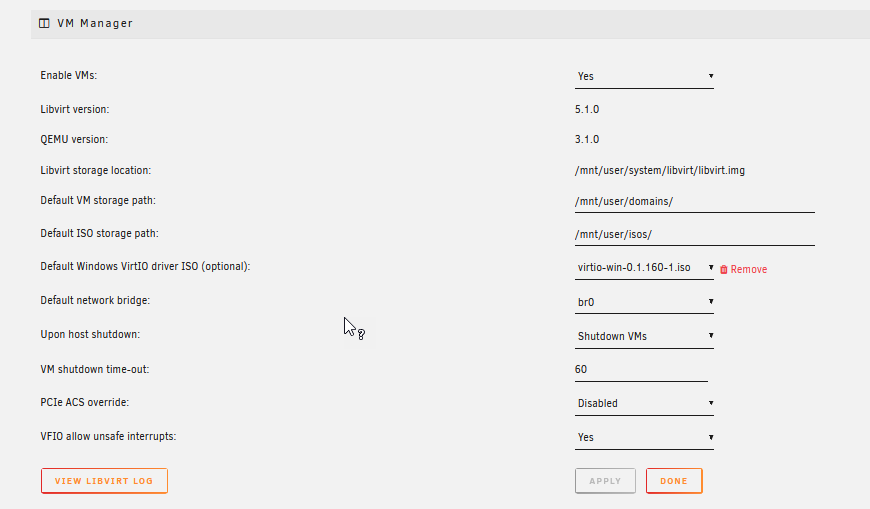Click the Default ISO storage path label

pyautogui.click(x=99, y=234)
